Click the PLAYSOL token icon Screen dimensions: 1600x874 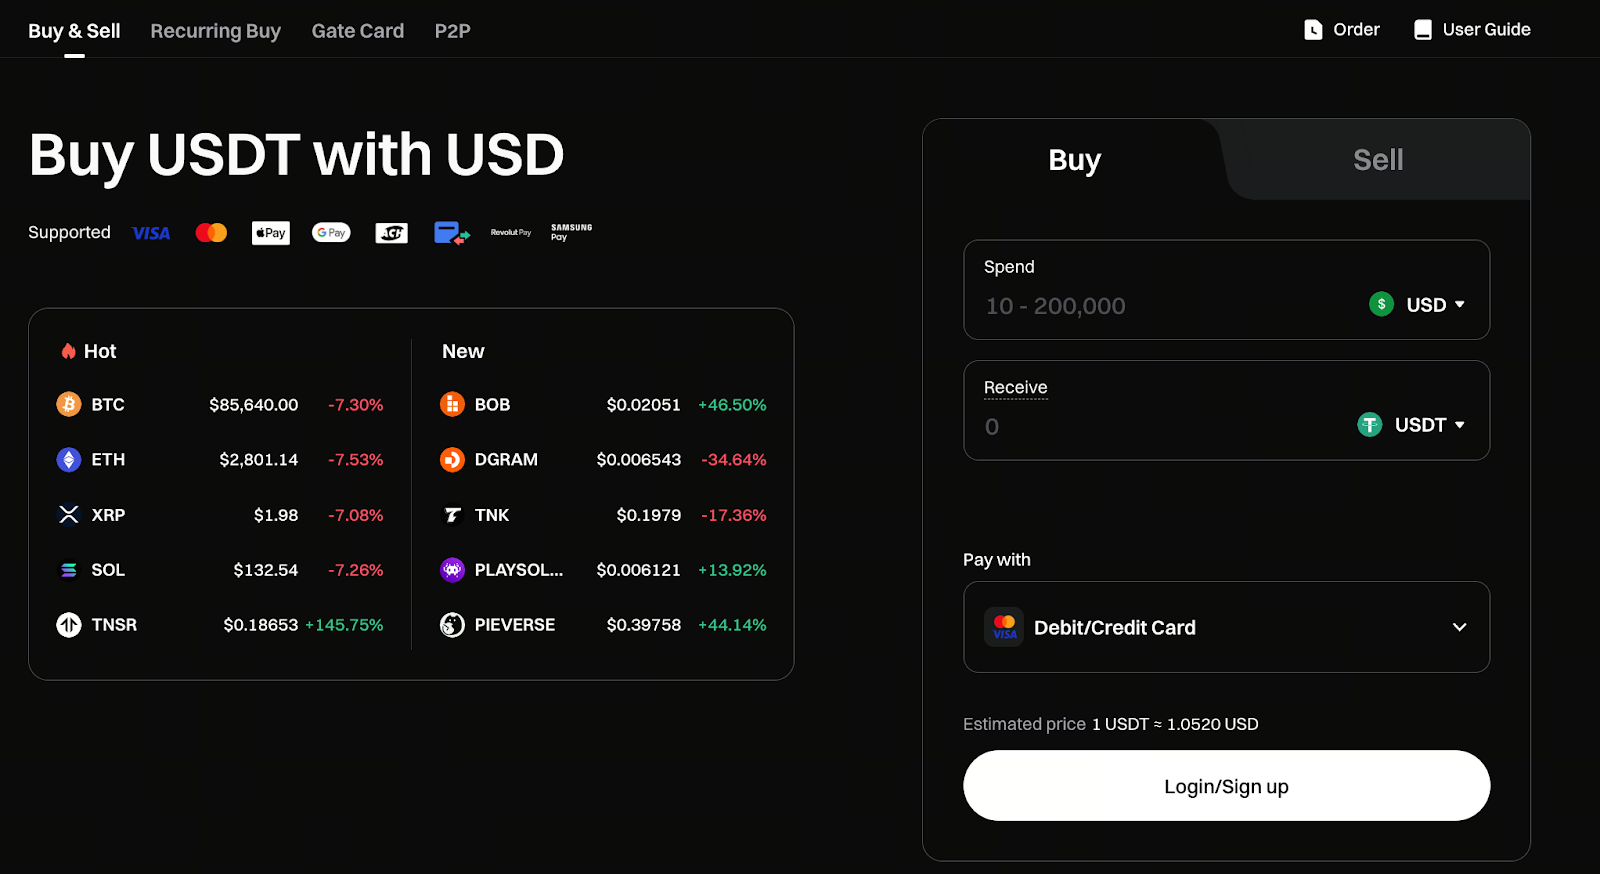pyautogui.click(x=452, y=570)
